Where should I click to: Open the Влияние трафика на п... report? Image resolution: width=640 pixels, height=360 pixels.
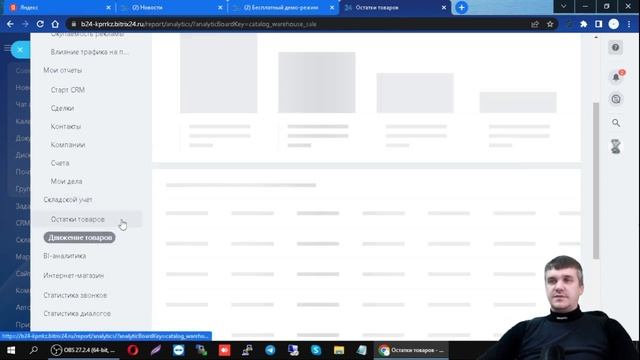coord(89,52)
